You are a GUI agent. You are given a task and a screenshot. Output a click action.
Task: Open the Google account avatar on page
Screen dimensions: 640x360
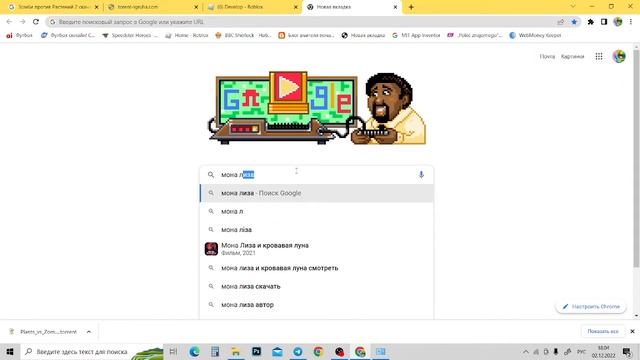(x=619, y=56)
